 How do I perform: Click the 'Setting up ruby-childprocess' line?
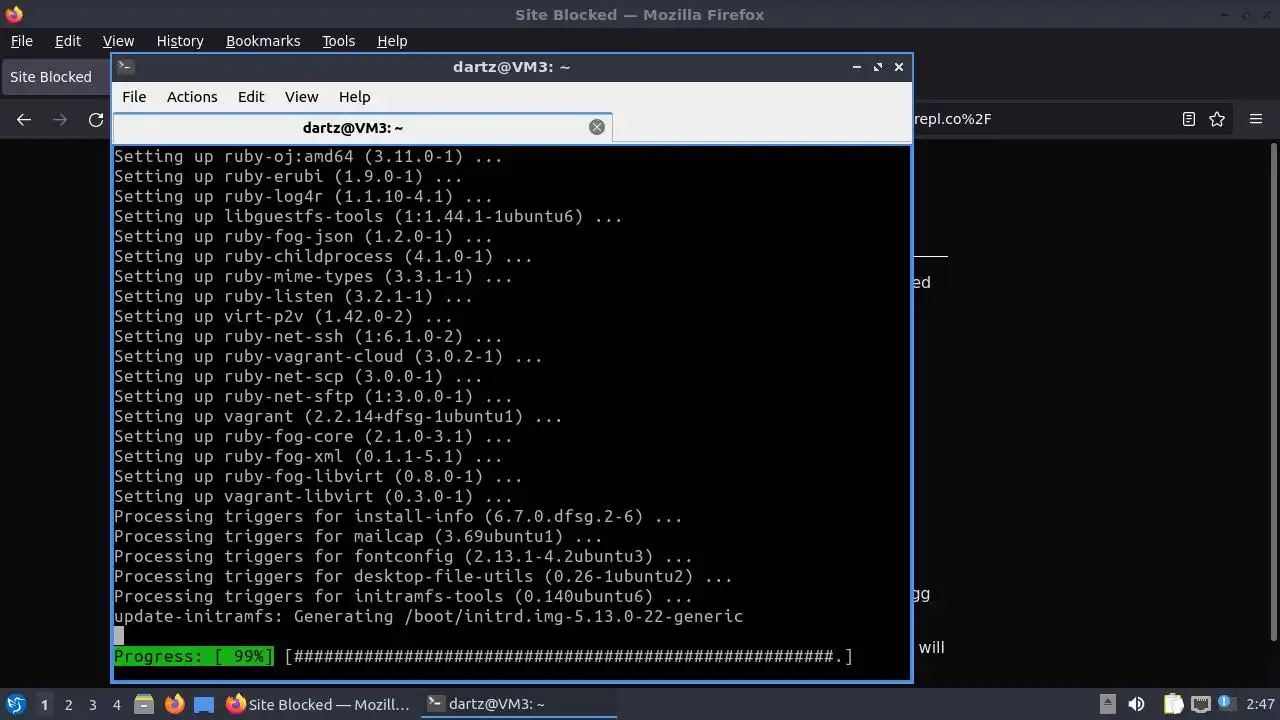[323, 256]
